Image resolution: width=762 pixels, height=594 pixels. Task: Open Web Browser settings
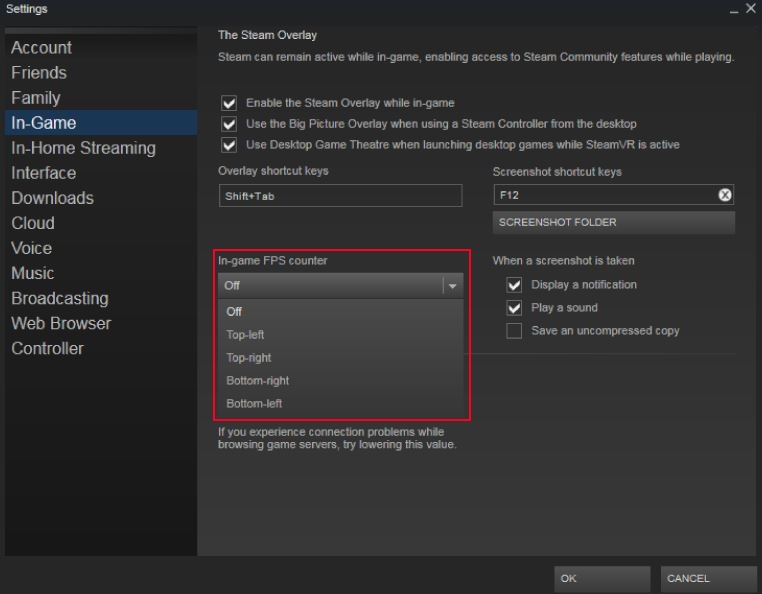click(101, 323)
